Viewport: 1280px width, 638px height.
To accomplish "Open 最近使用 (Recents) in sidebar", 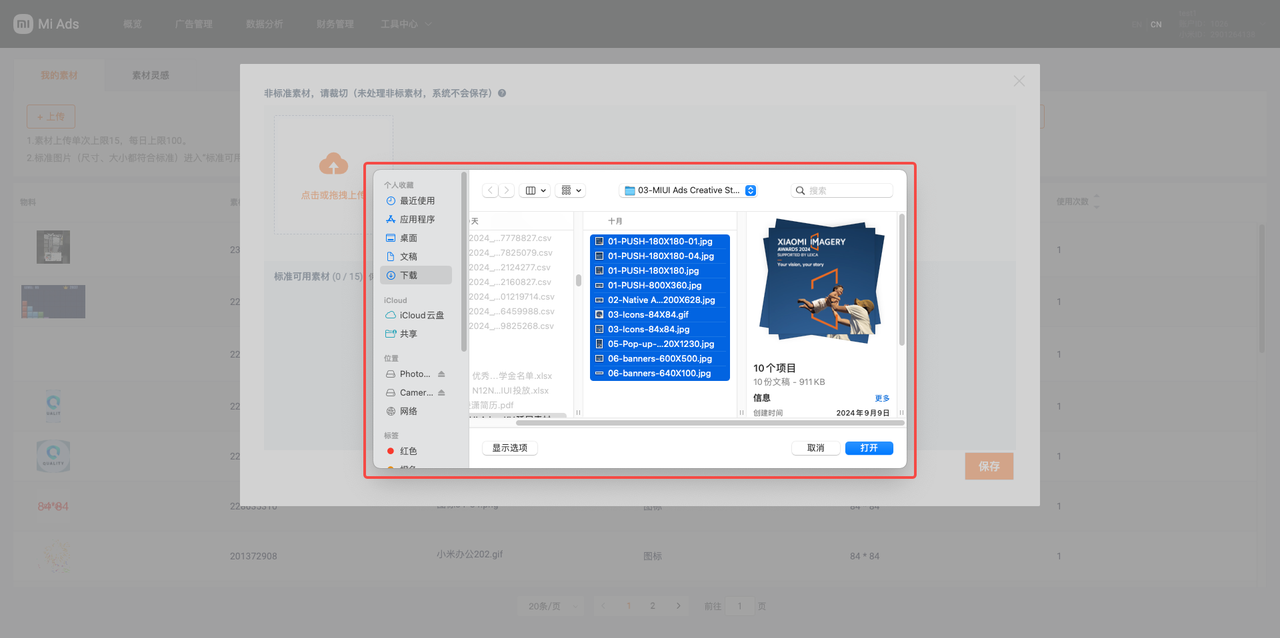I will pos(416,201).
